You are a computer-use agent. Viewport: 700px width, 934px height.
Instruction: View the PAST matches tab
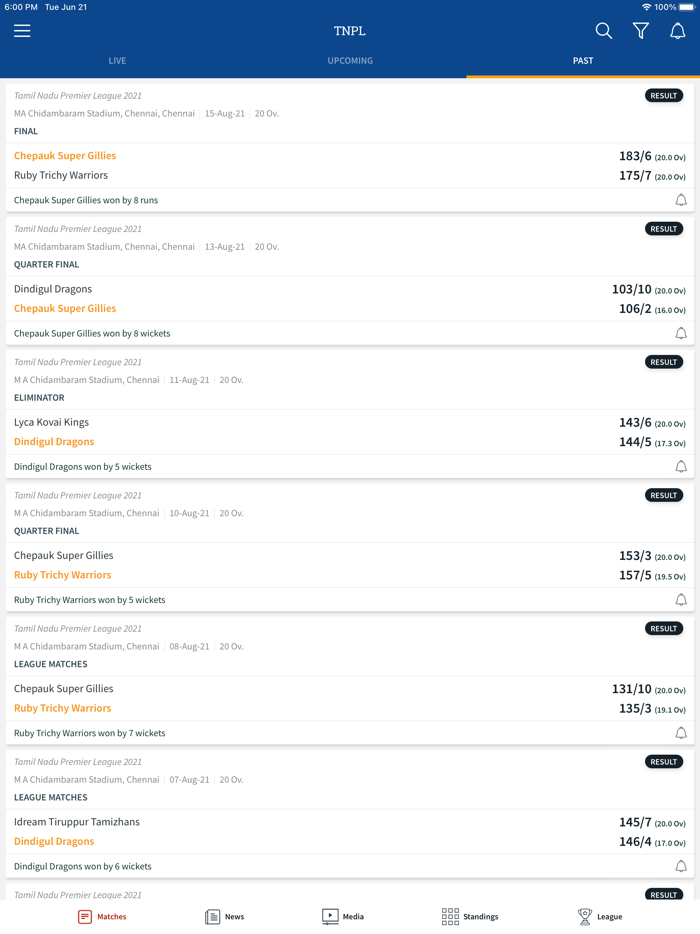coord(583,61)
